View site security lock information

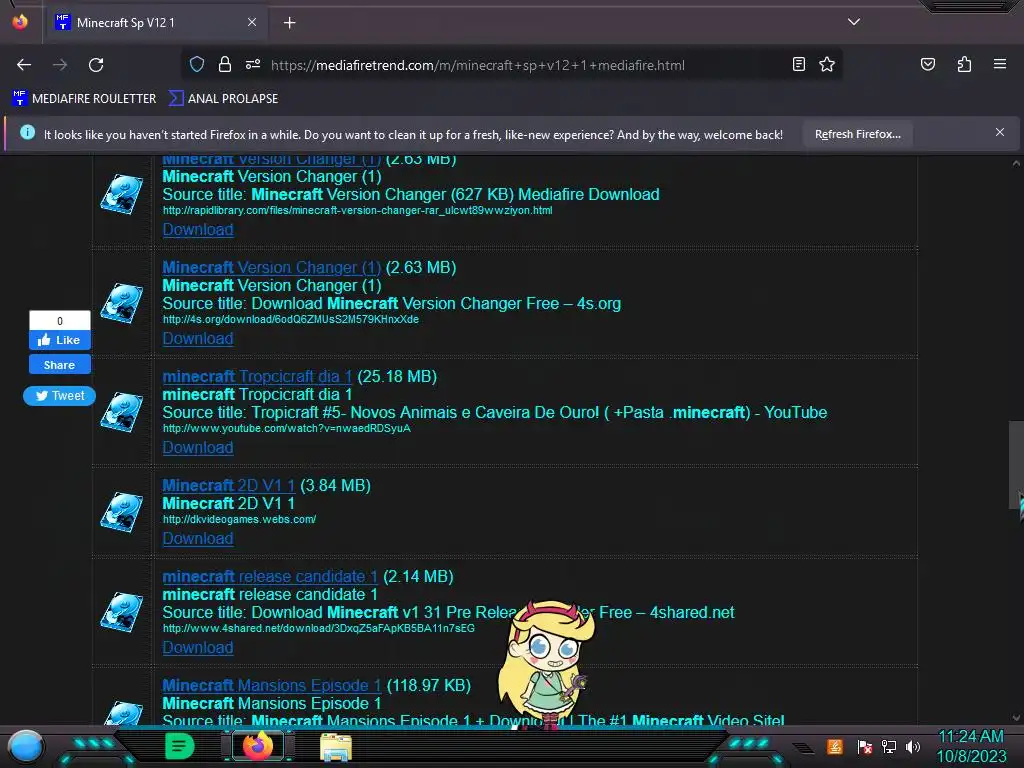(225, 65)
